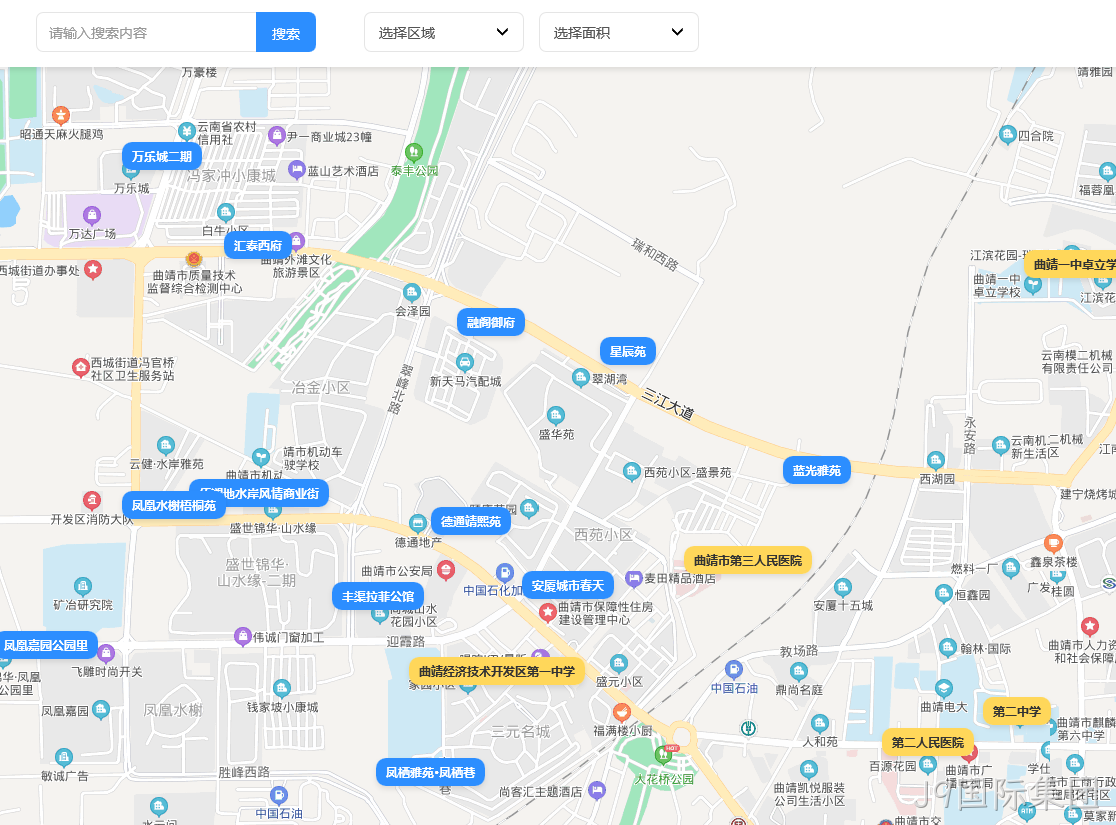Click the 麦田精品酒店 hotel icon
This screenshot has width=1116, height=825.
pyautogui.click(x=633, y=579)
